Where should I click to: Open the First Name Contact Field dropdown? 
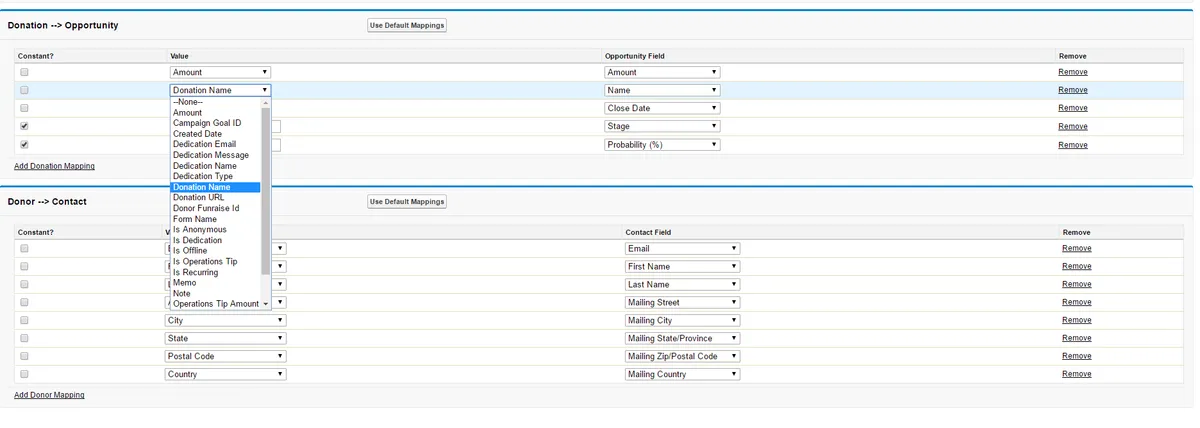point(683,266)
